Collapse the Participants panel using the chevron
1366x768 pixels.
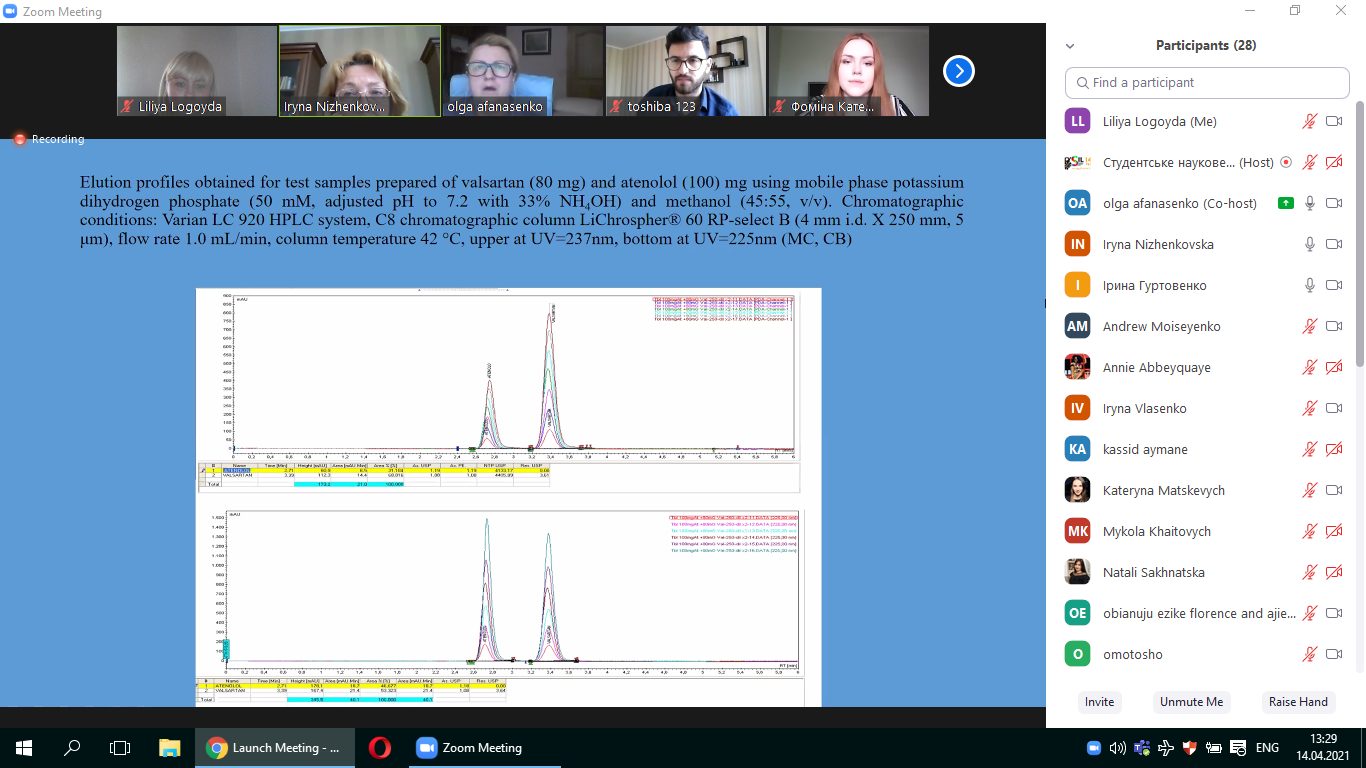[x=1070, y=46]
